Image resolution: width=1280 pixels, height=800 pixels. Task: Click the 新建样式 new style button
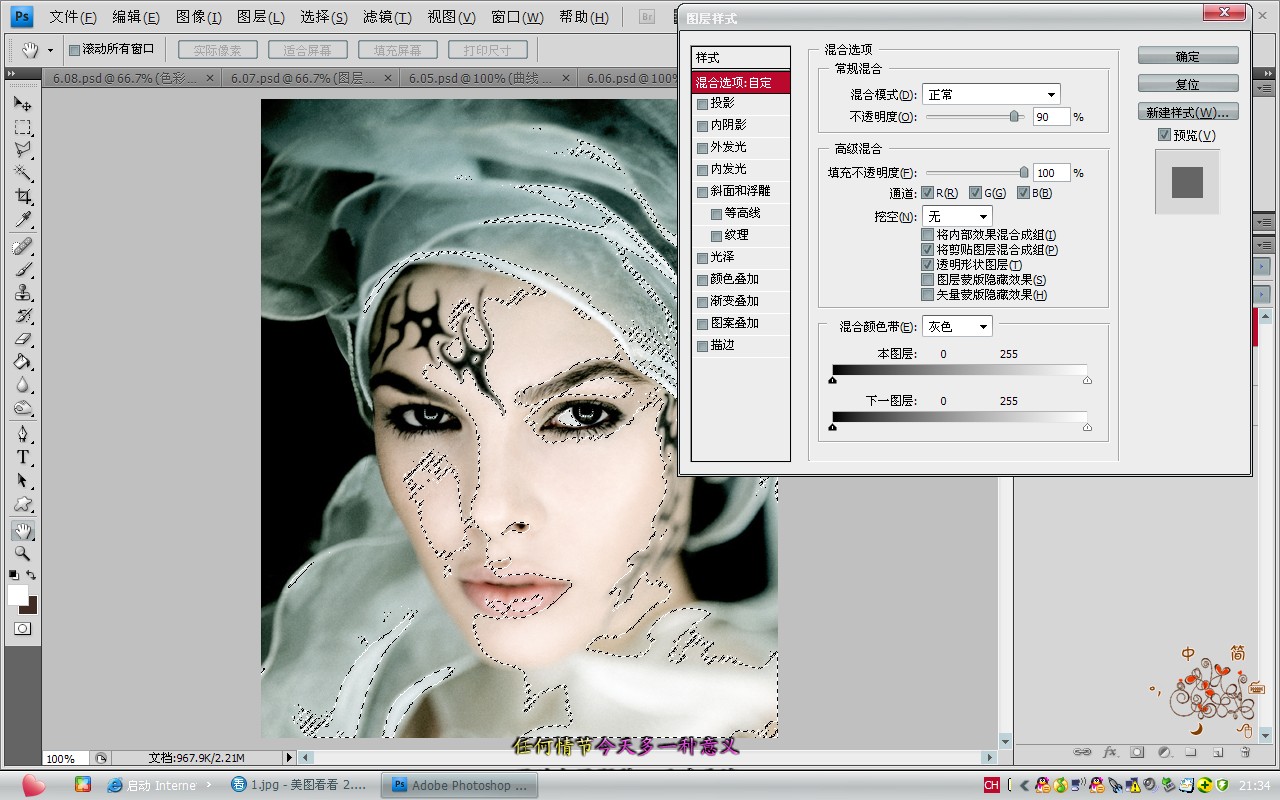1188,112
